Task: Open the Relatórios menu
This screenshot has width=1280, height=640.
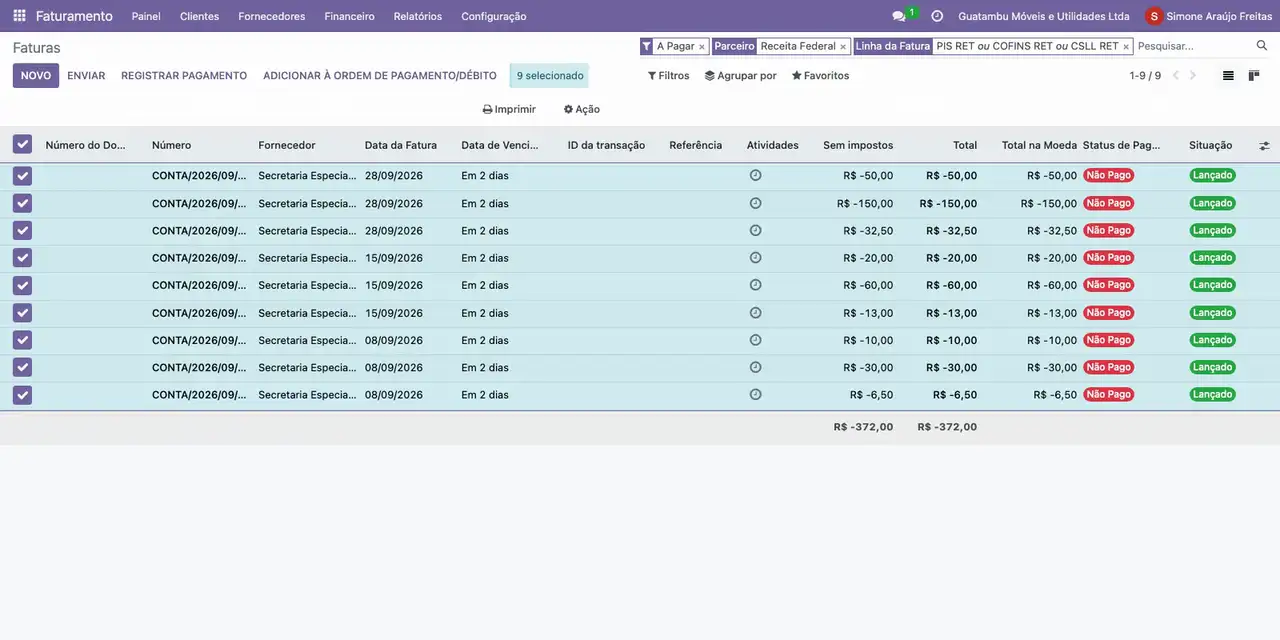Action: tap(418, 16)
